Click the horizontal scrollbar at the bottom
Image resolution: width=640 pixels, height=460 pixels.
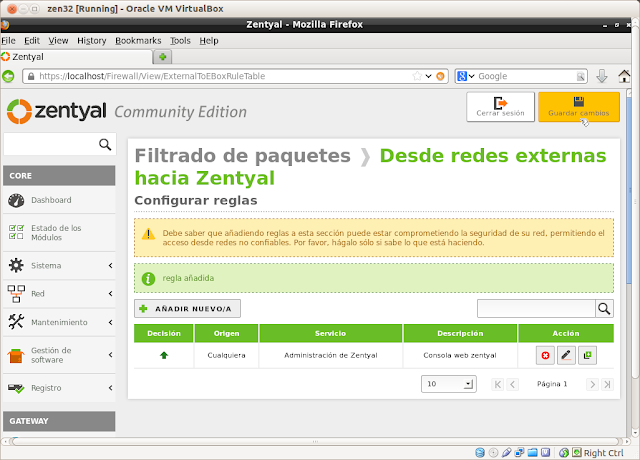pos(315,441)
